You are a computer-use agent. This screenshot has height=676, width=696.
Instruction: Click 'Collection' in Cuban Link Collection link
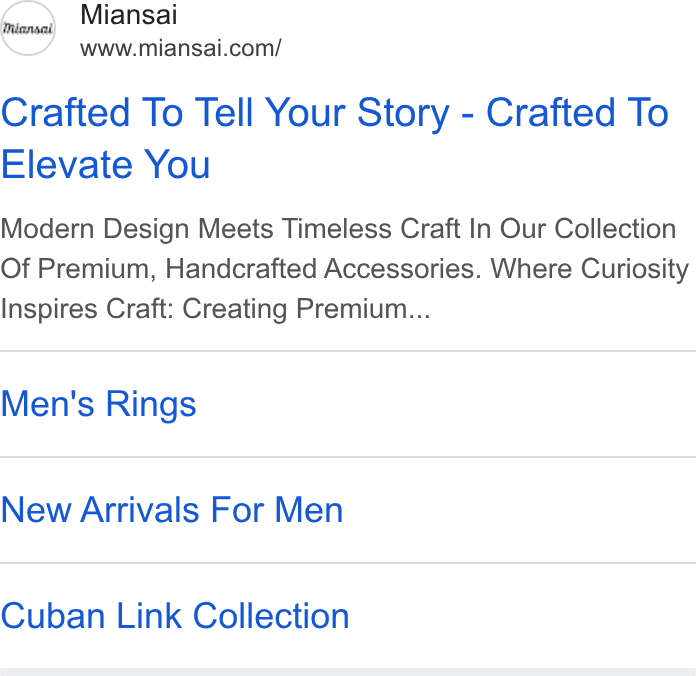[271, 616]
